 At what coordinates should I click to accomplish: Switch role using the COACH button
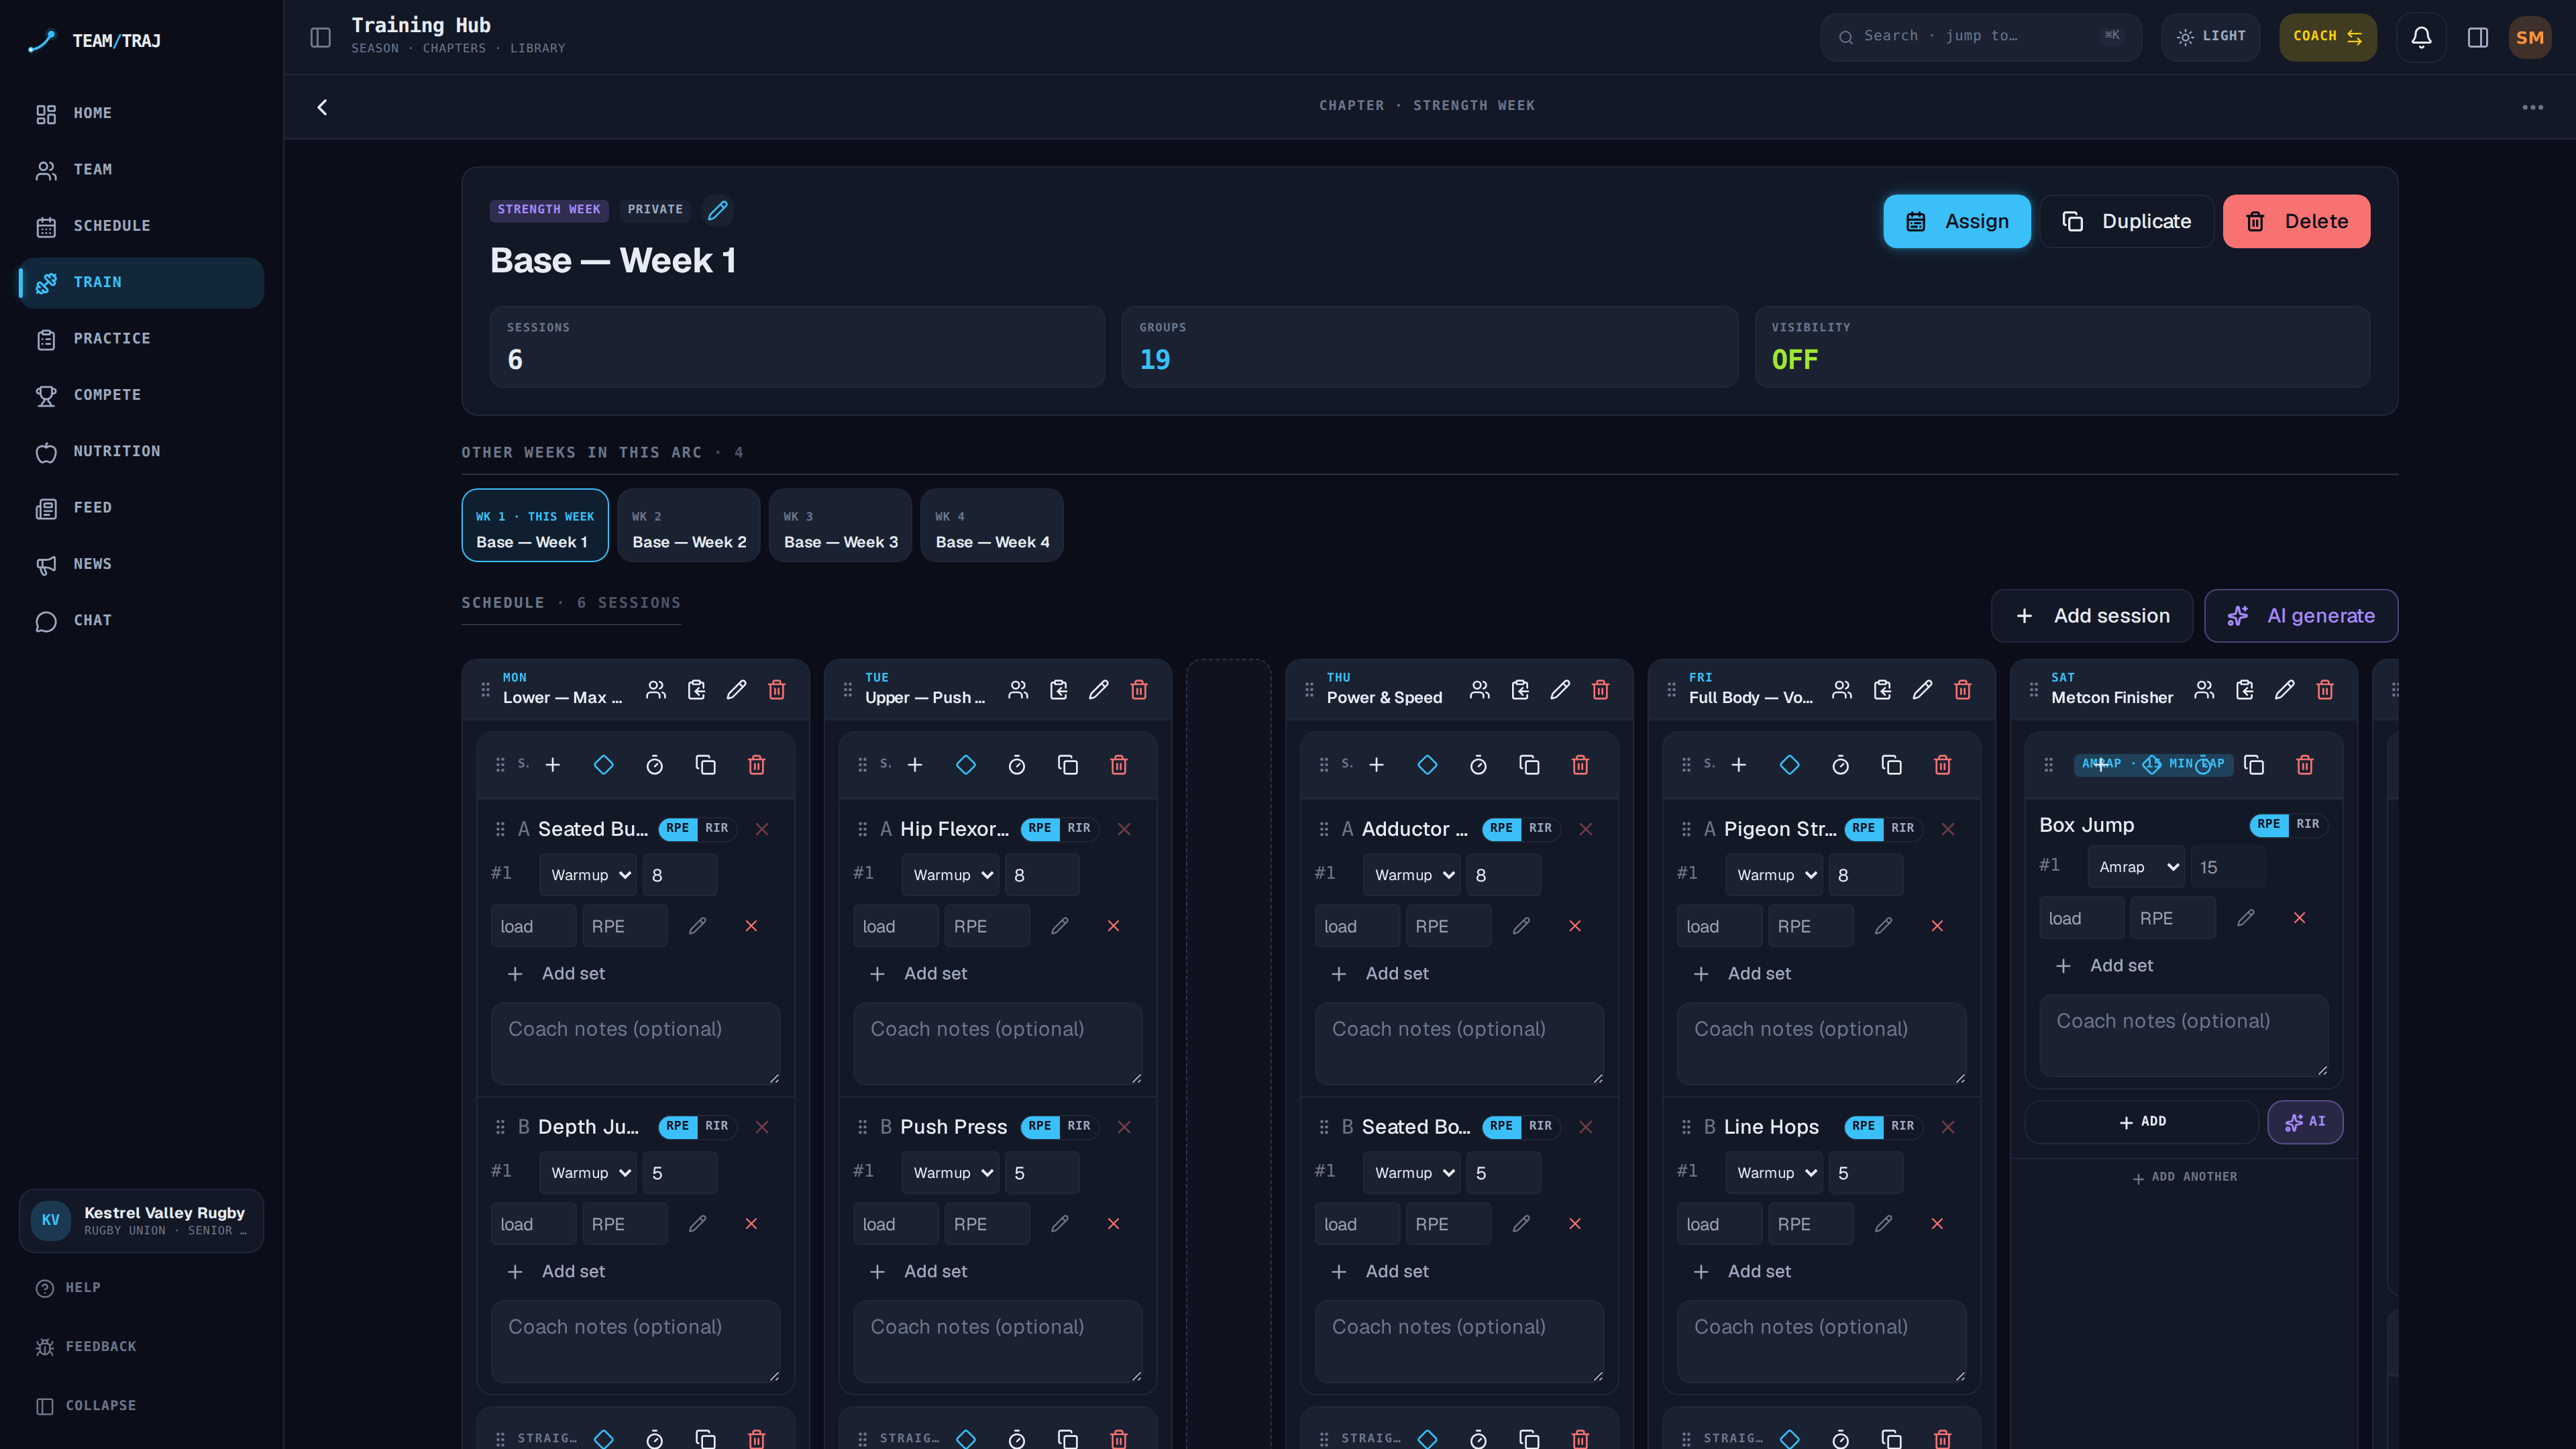2328,37
